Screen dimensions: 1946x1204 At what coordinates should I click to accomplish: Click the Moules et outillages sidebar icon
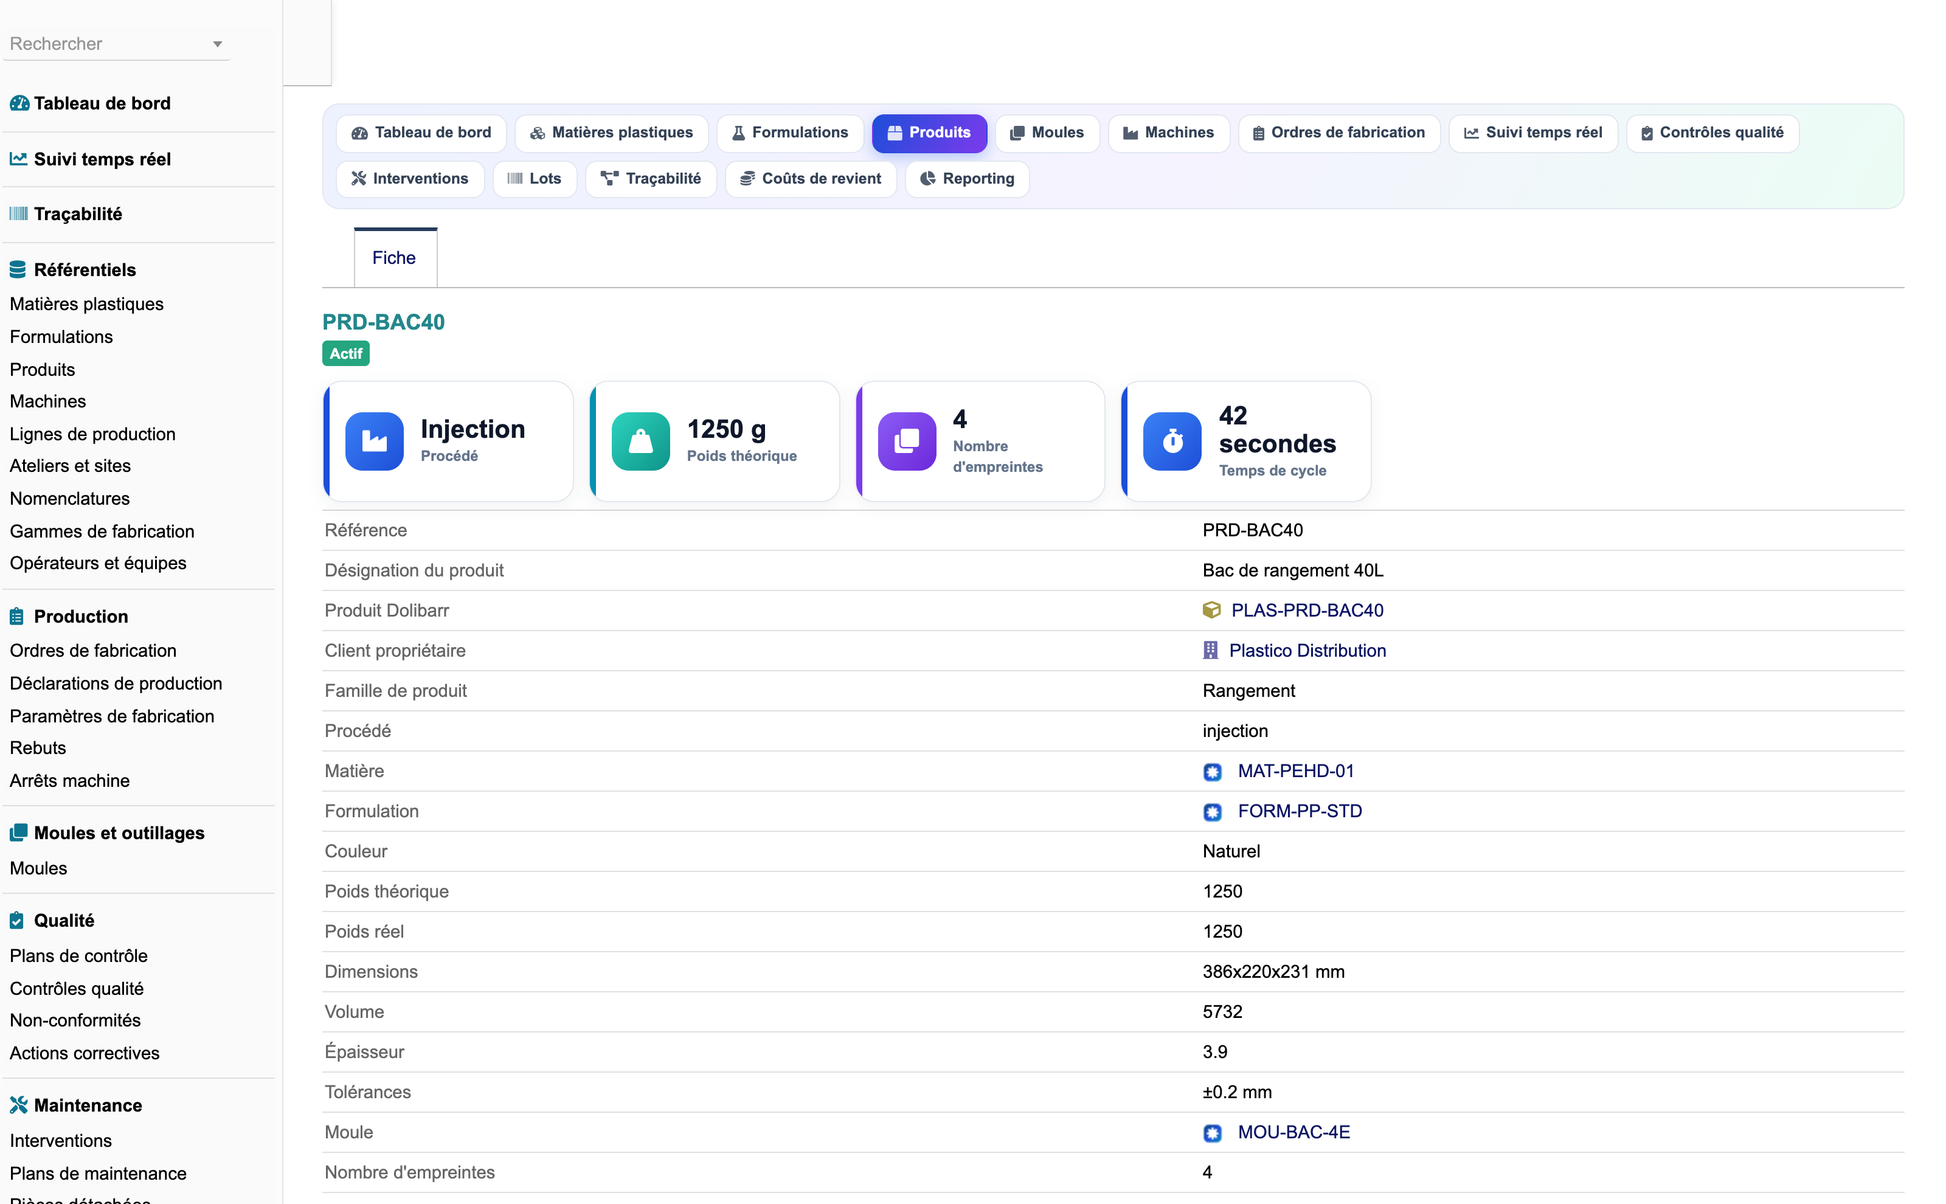(18, 833)
